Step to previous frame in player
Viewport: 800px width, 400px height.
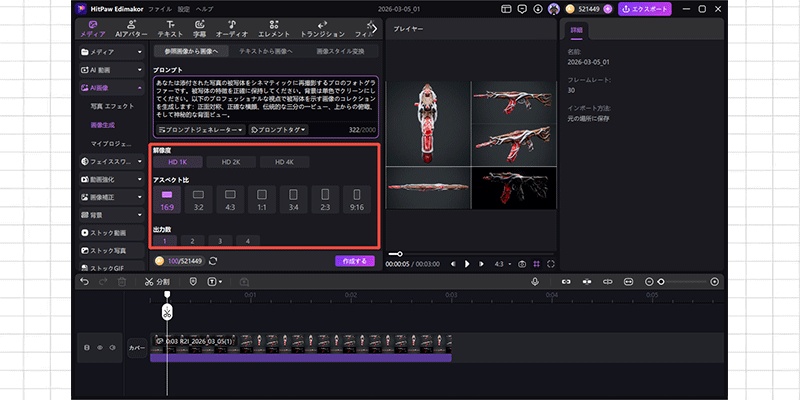point(453,264)
